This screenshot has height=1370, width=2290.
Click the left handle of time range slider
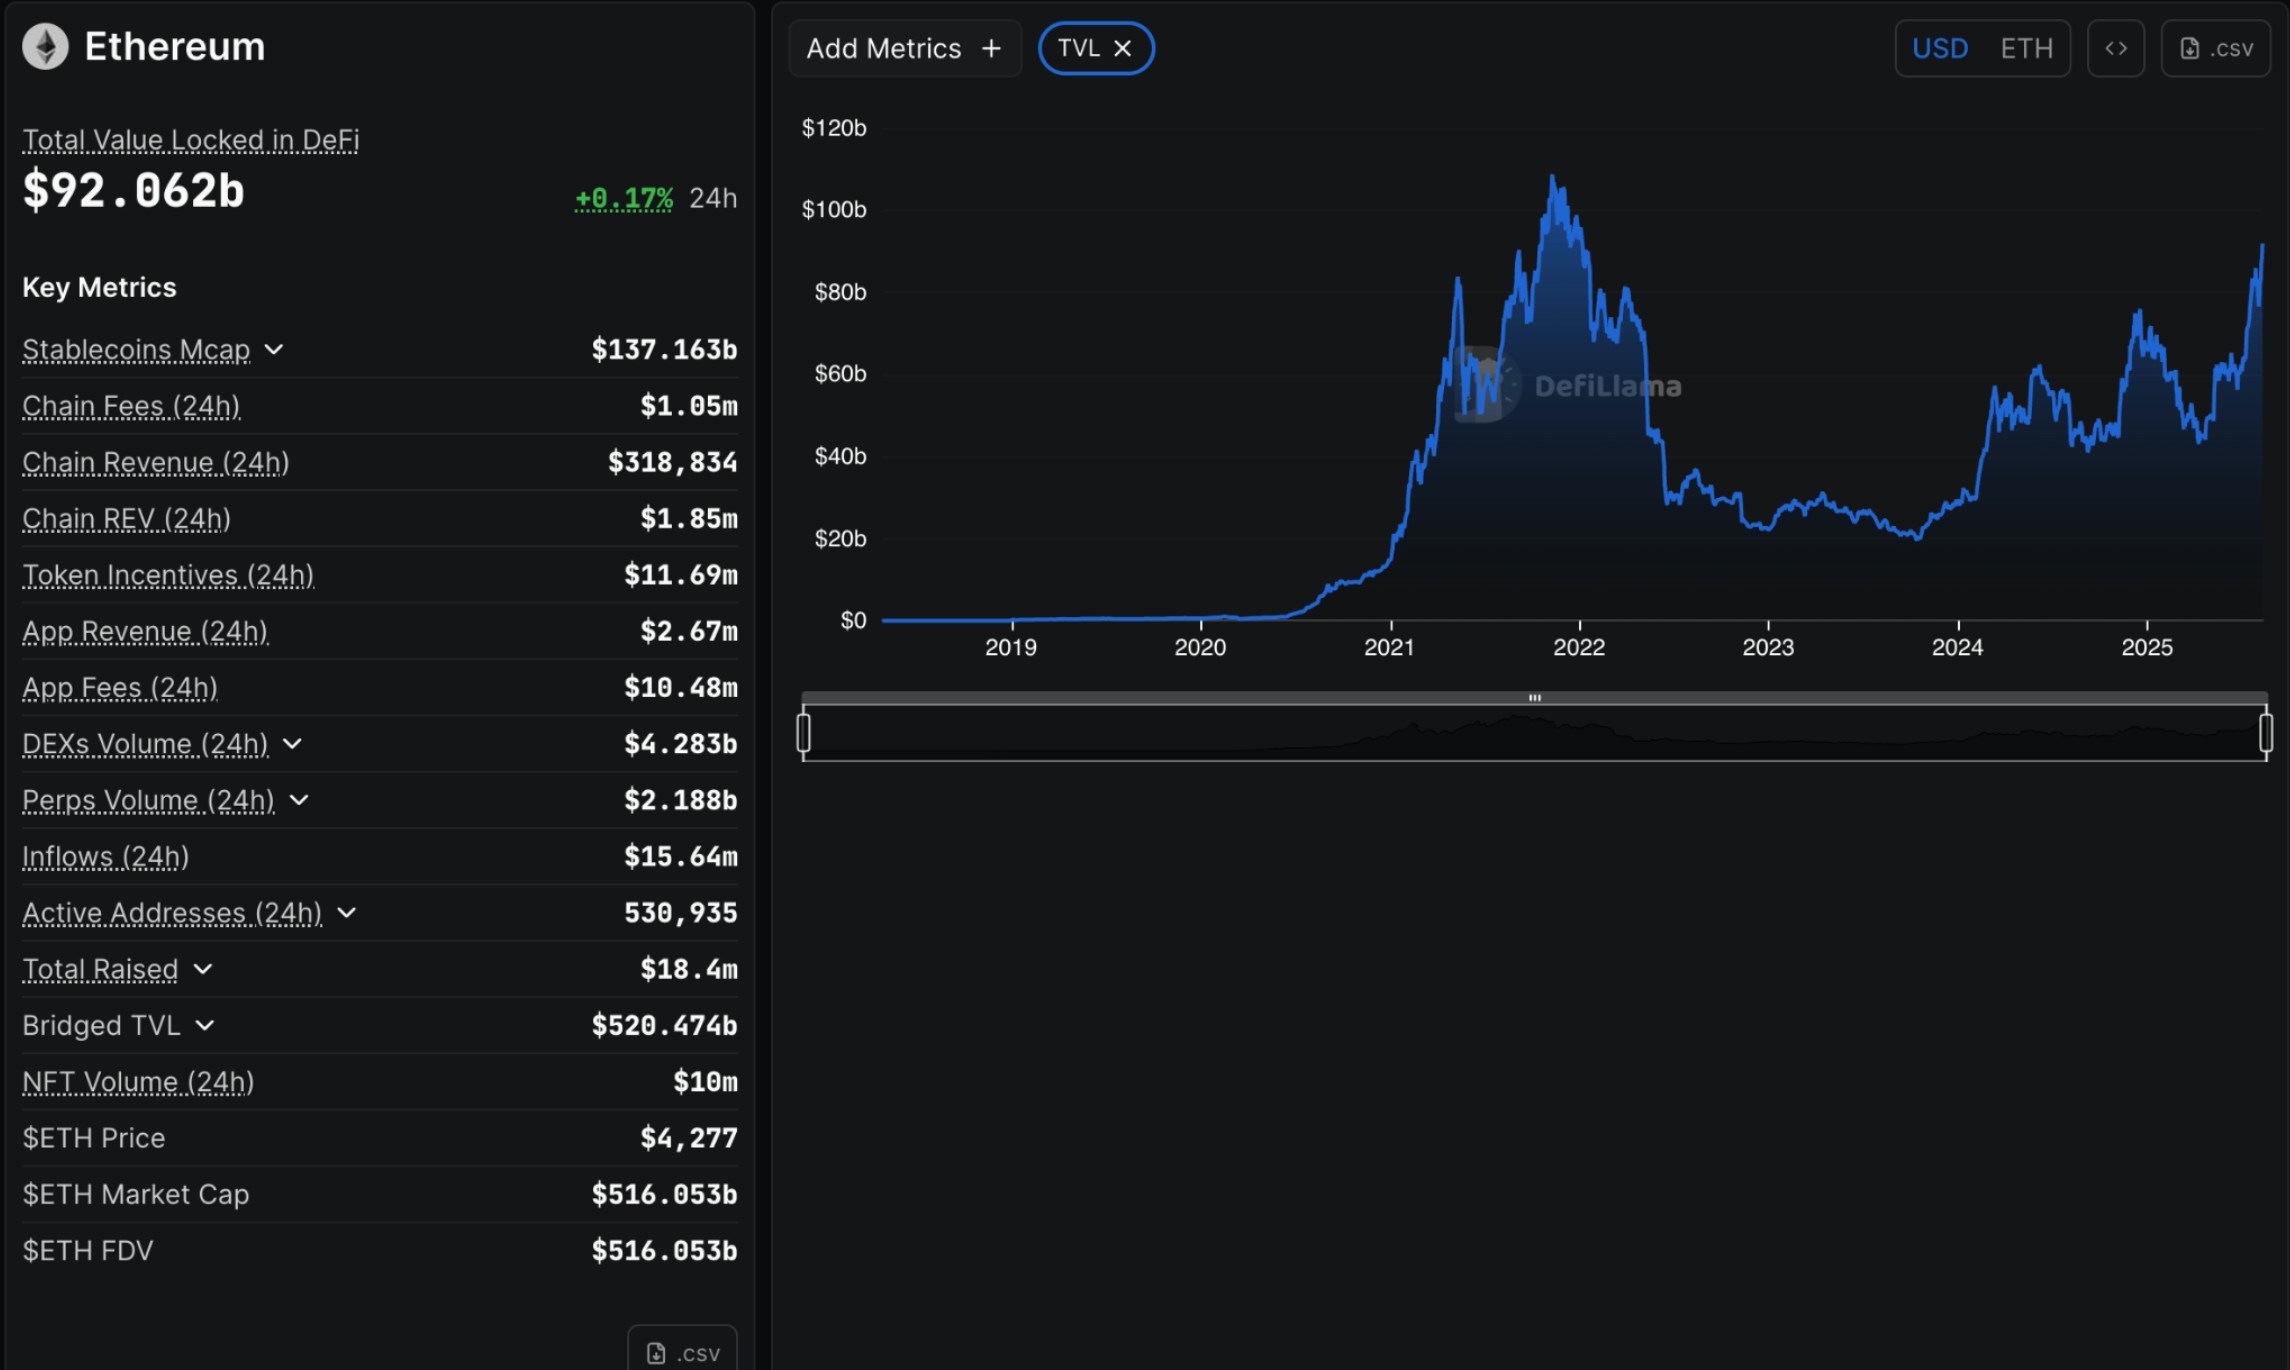803,733
